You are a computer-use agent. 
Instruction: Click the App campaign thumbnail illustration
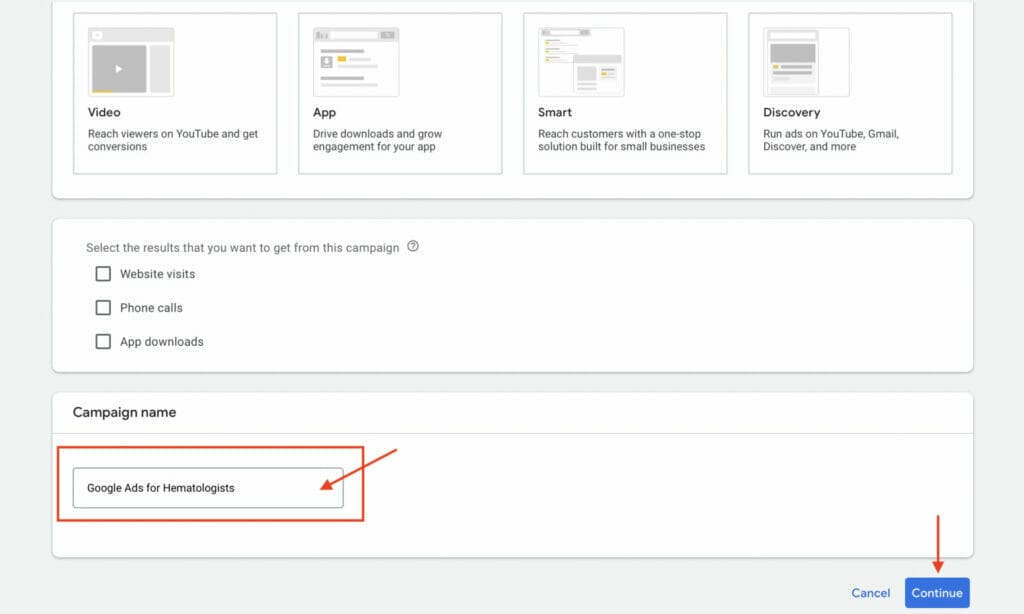356,62
